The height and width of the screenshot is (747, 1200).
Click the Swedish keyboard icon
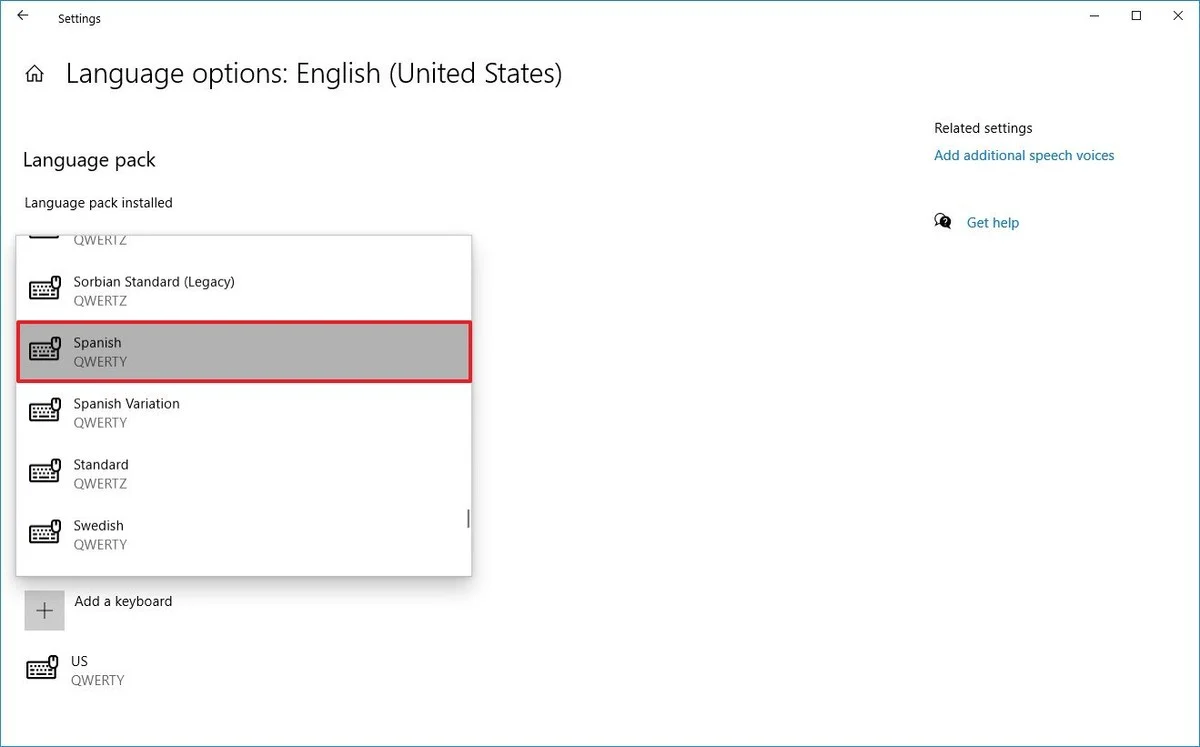(x=45, y=534)
